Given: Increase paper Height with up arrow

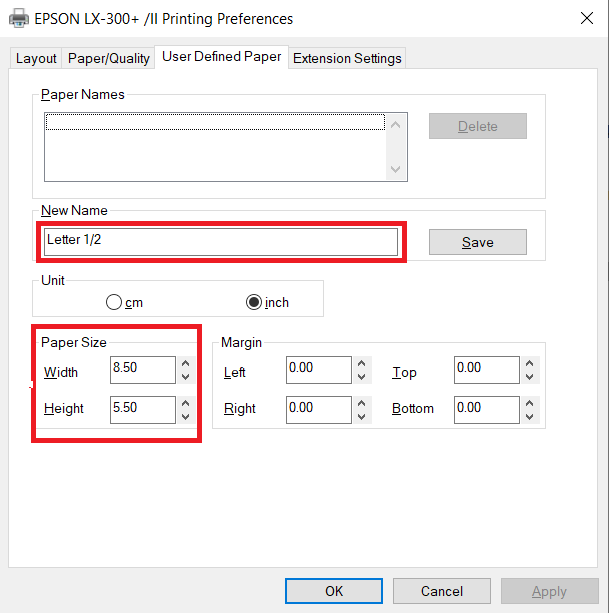Looking at the screenshot, I should [186, 403].
